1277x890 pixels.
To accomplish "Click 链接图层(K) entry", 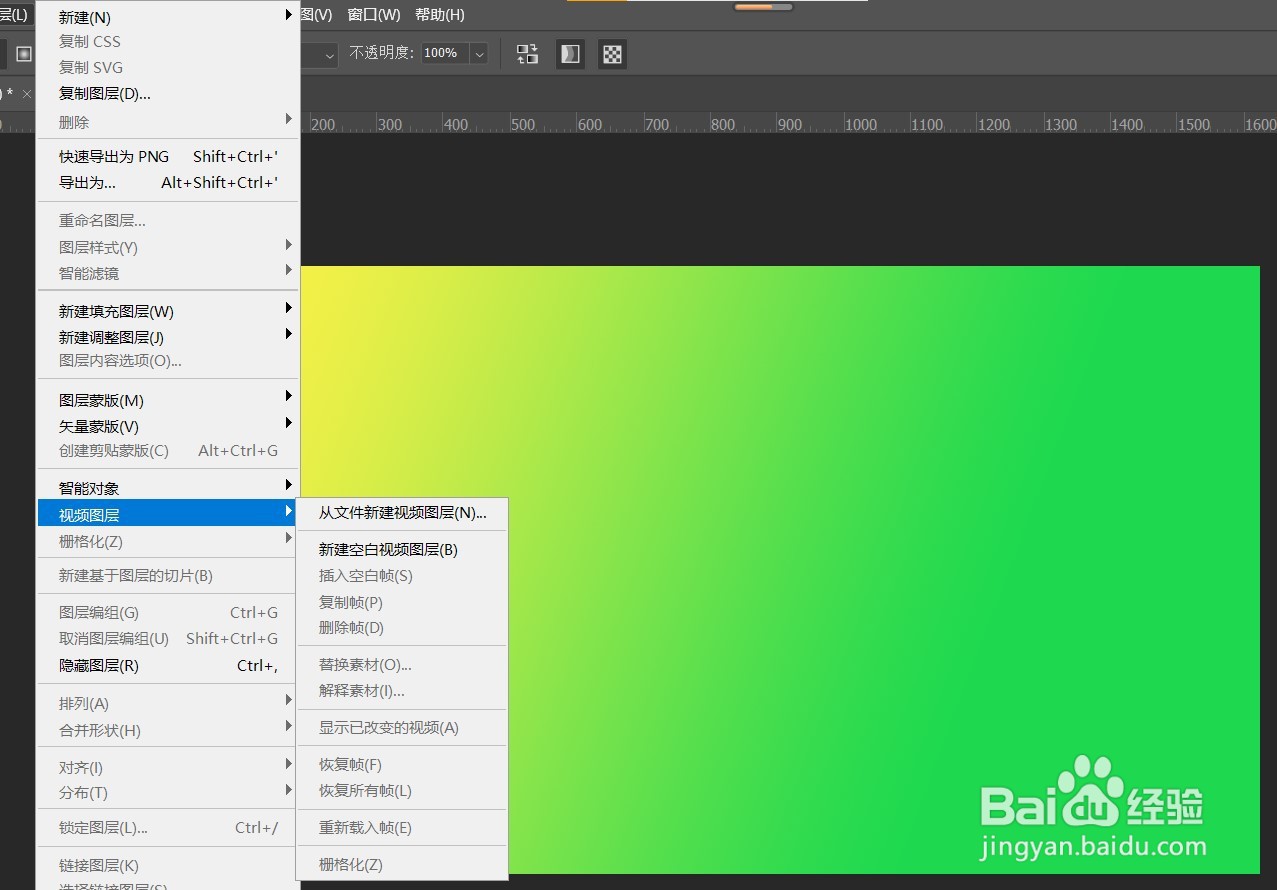I will 168,865.
